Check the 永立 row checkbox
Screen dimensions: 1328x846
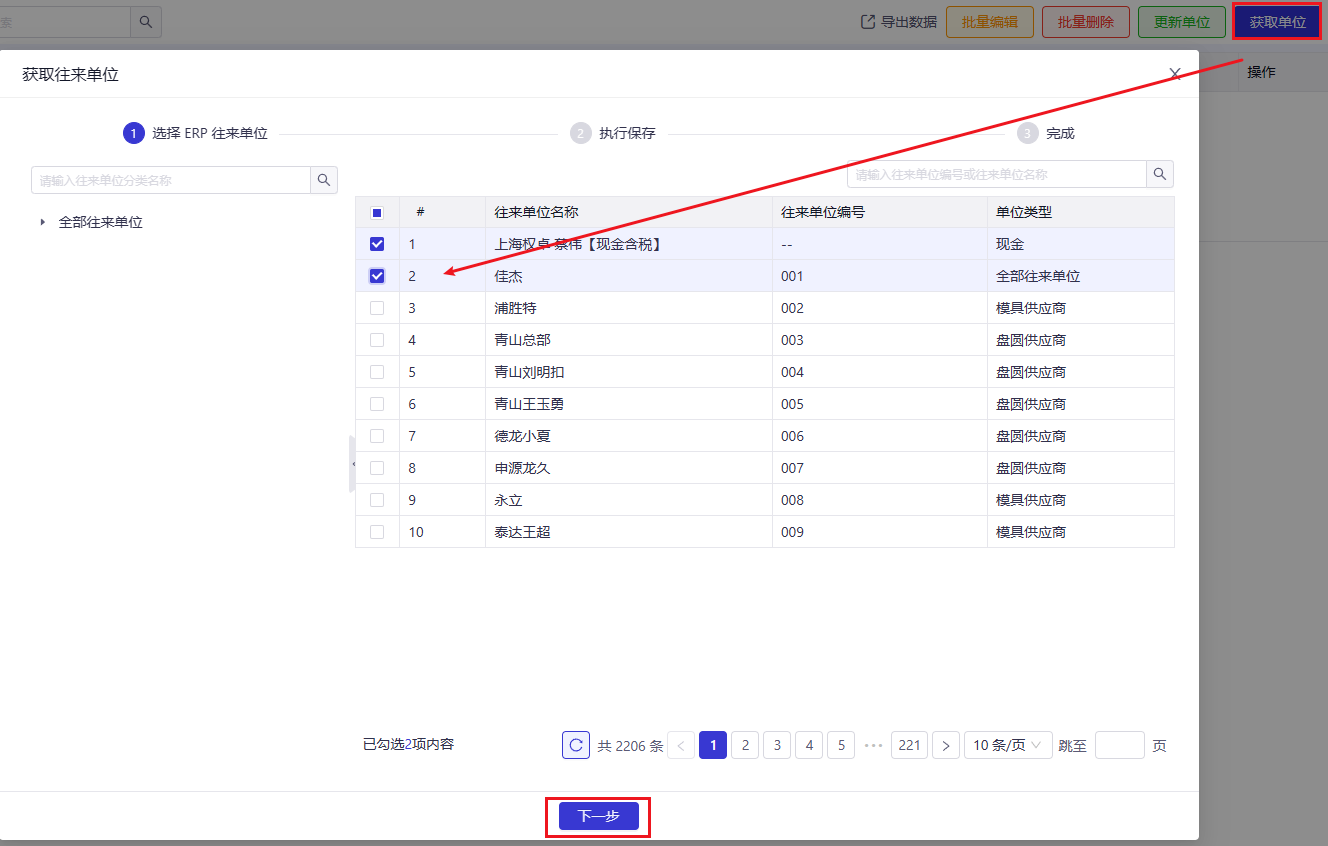click(377, 500)
